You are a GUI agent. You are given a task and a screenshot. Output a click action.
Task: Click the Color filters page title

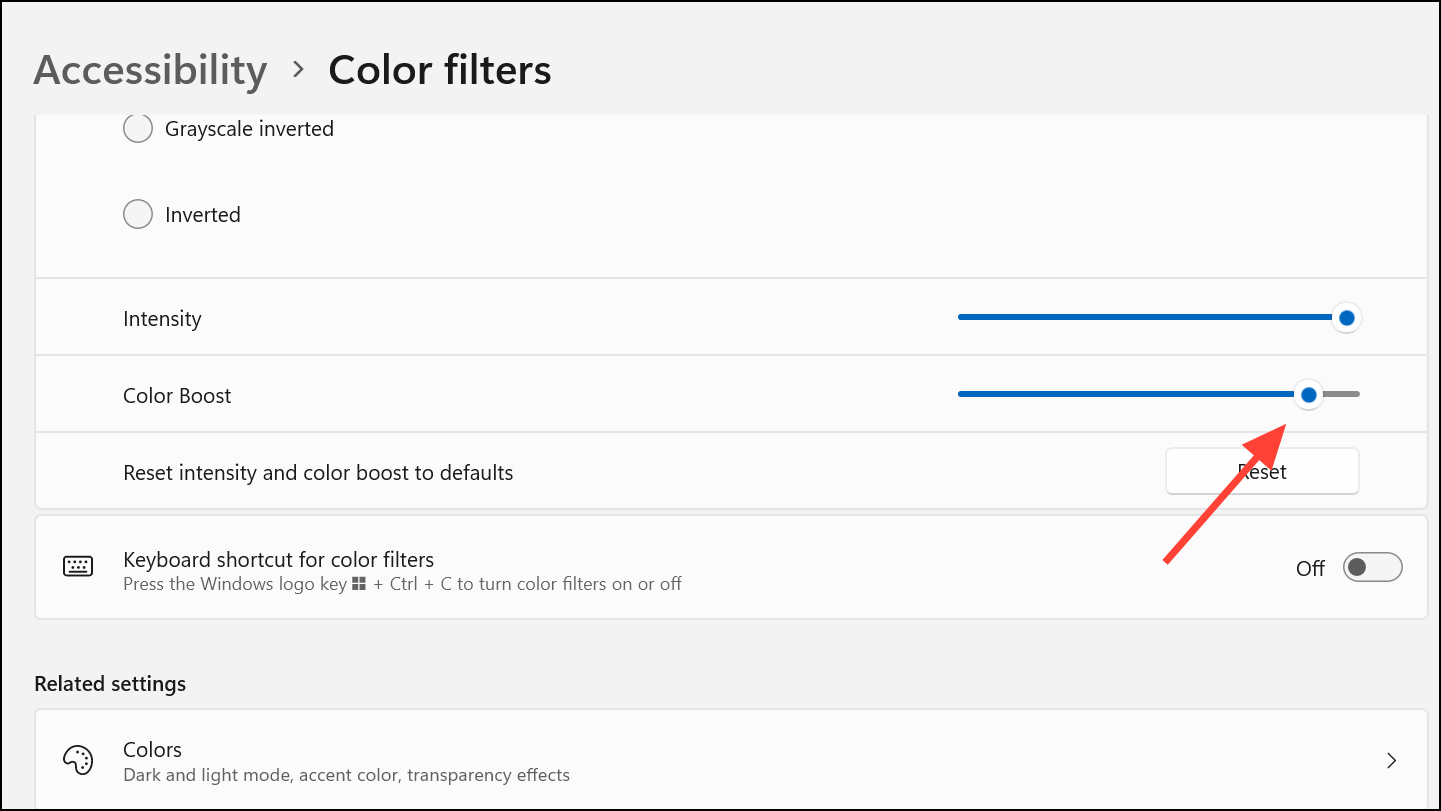pyautogui.click(x=440, y=70)
